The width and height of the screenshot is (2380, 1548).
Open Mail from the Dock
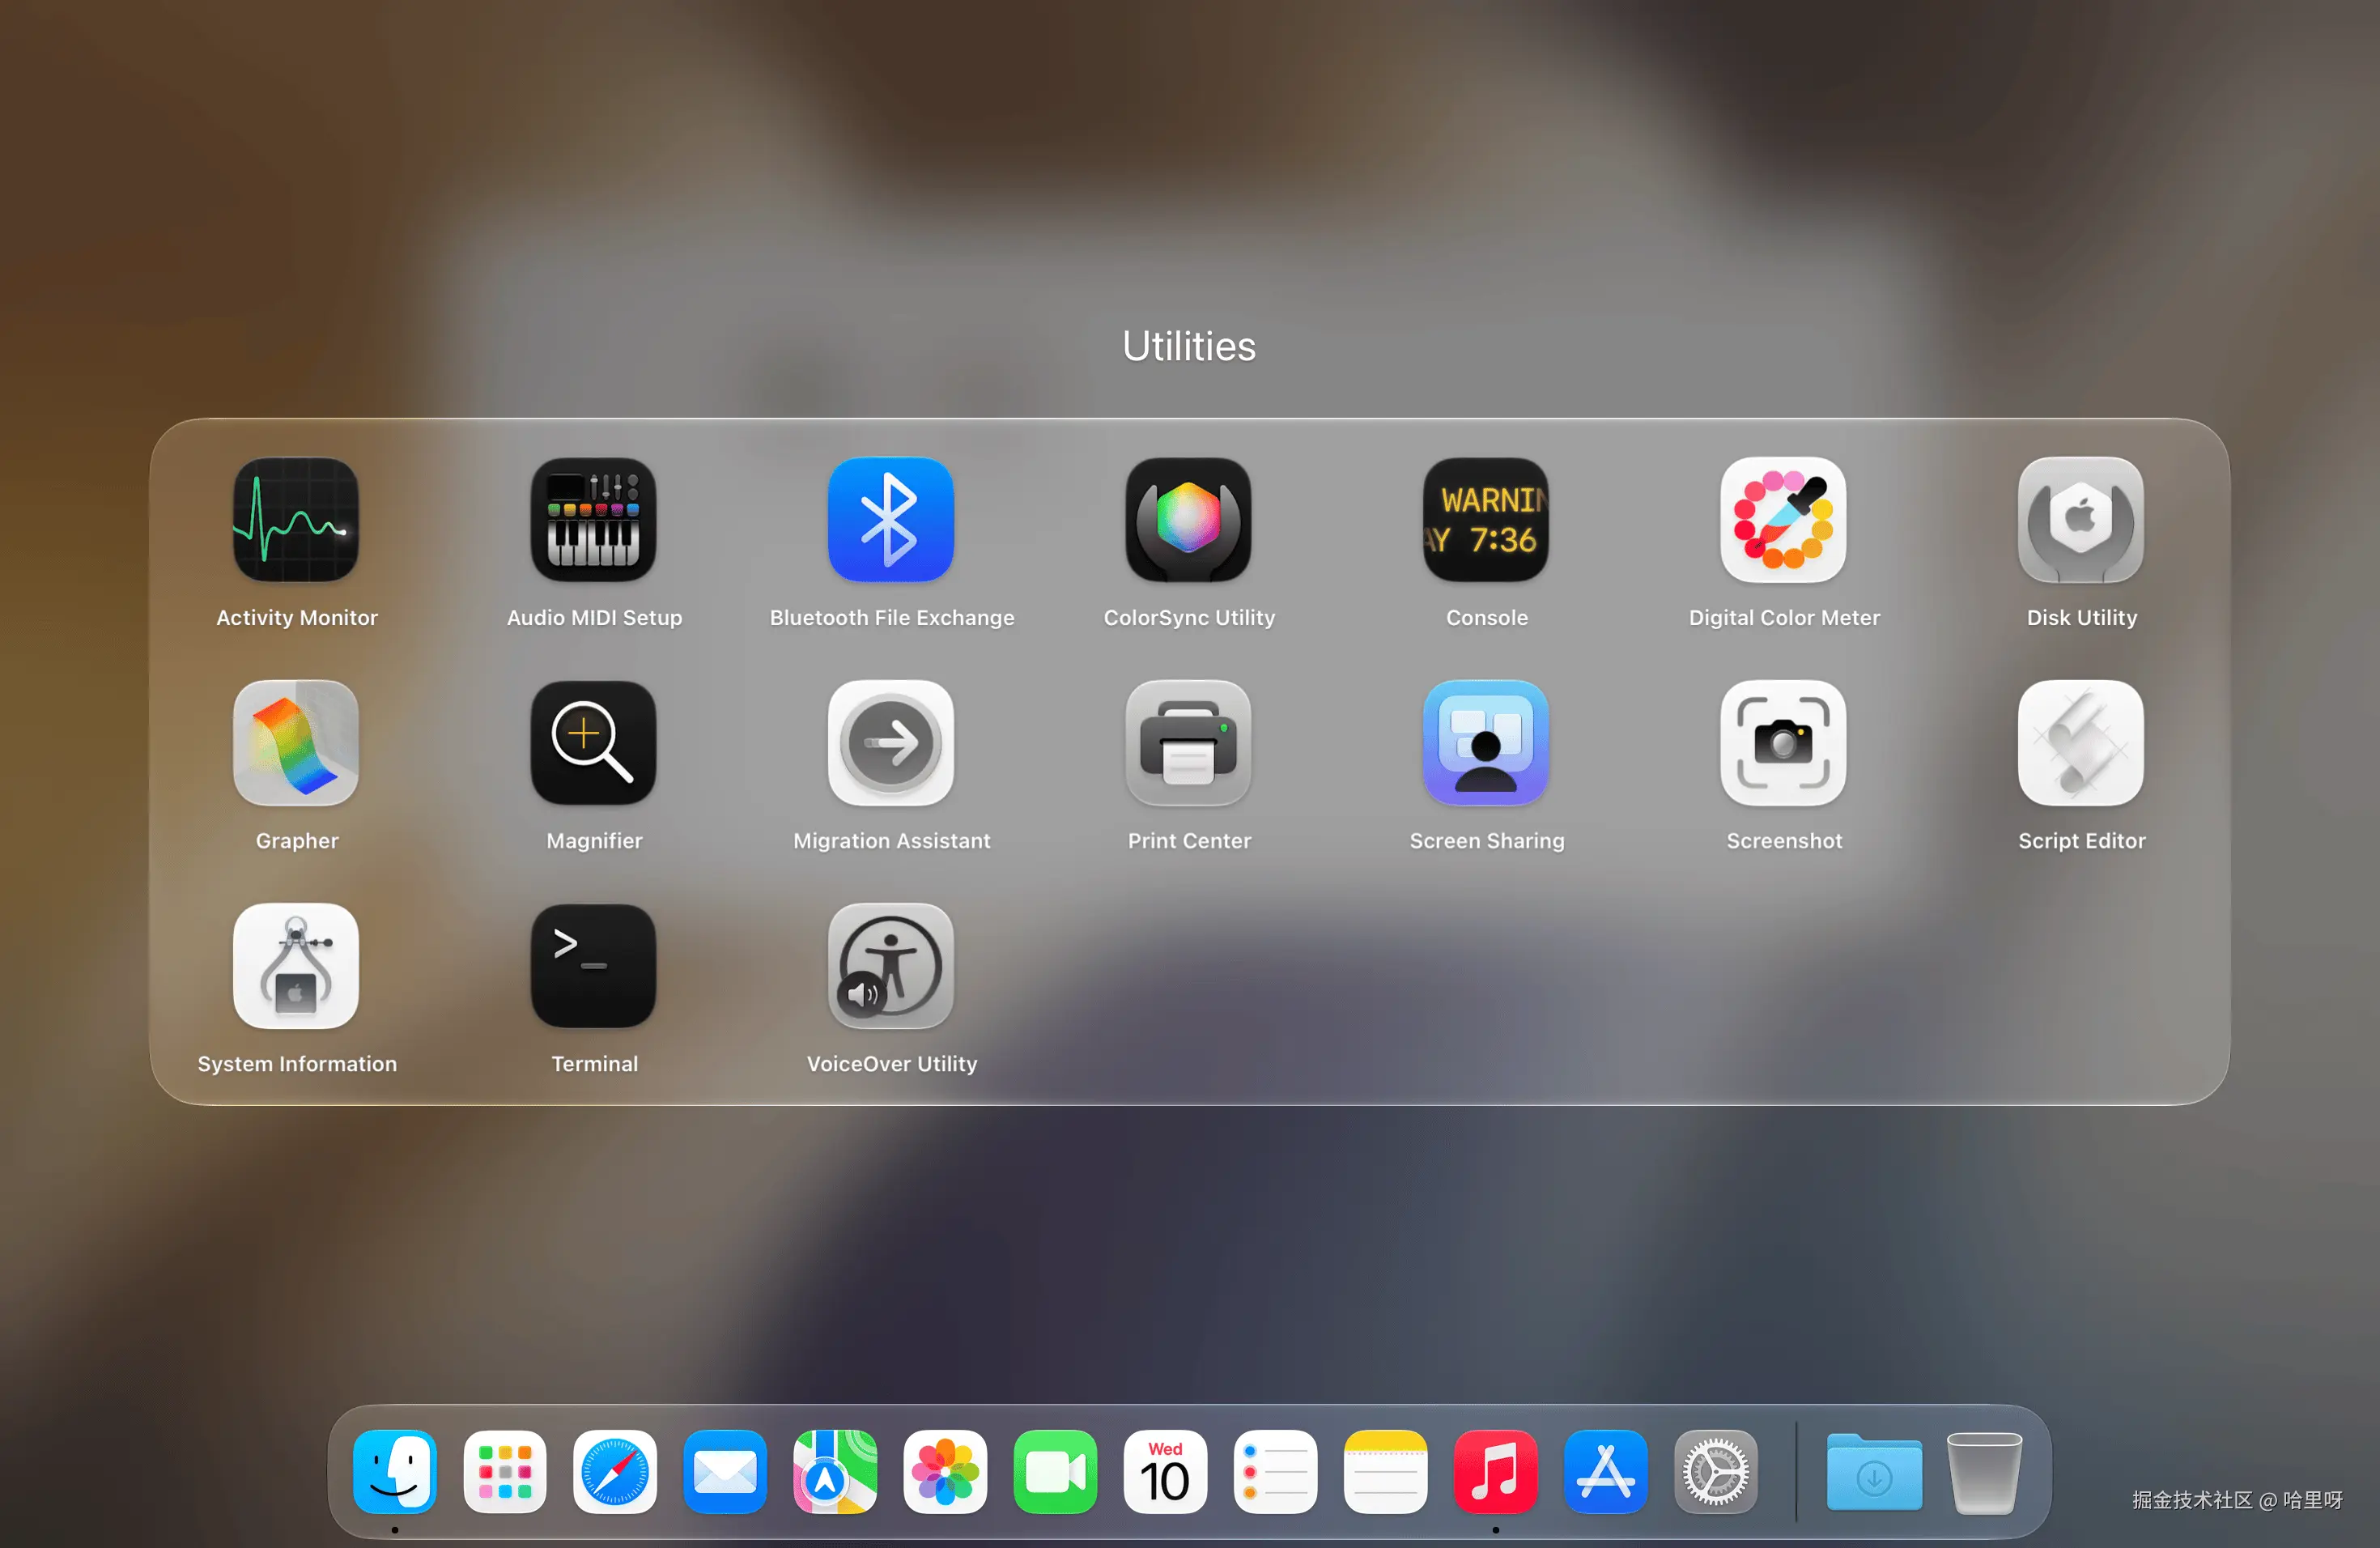pyautogui.click(x=725, y=1471)
